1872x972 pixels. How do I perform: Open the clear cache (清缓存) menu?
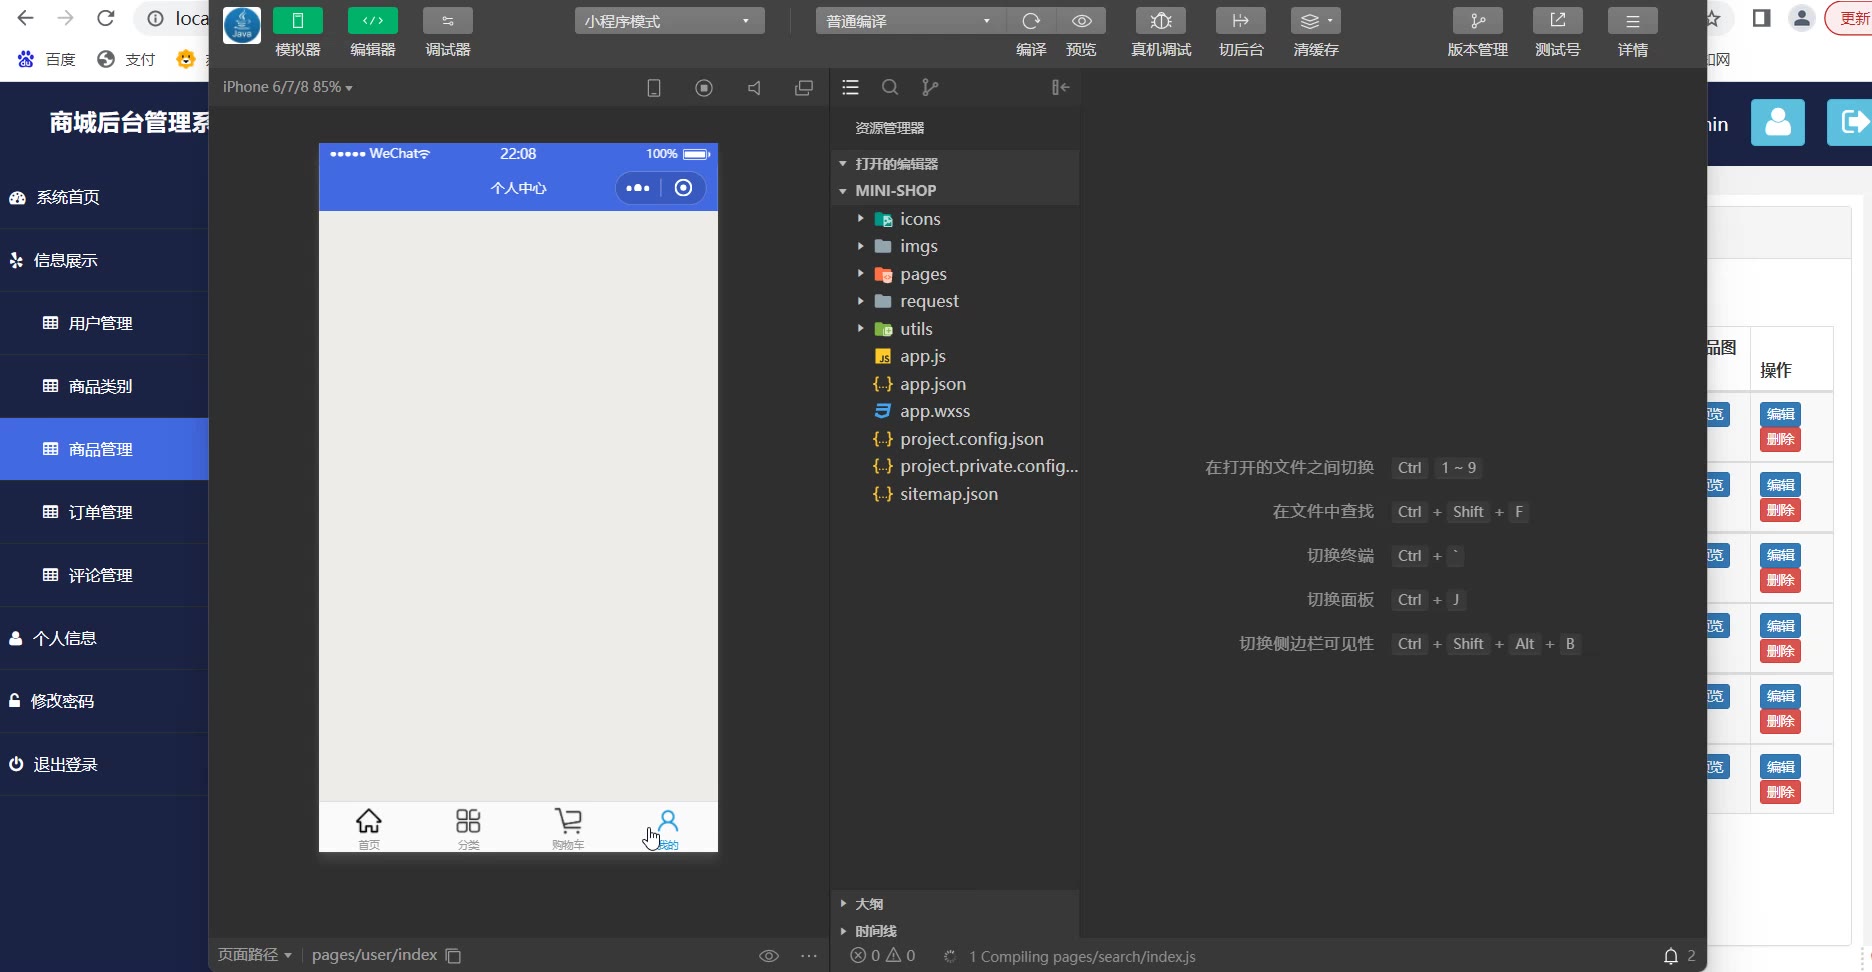[x=1316, y=21]
